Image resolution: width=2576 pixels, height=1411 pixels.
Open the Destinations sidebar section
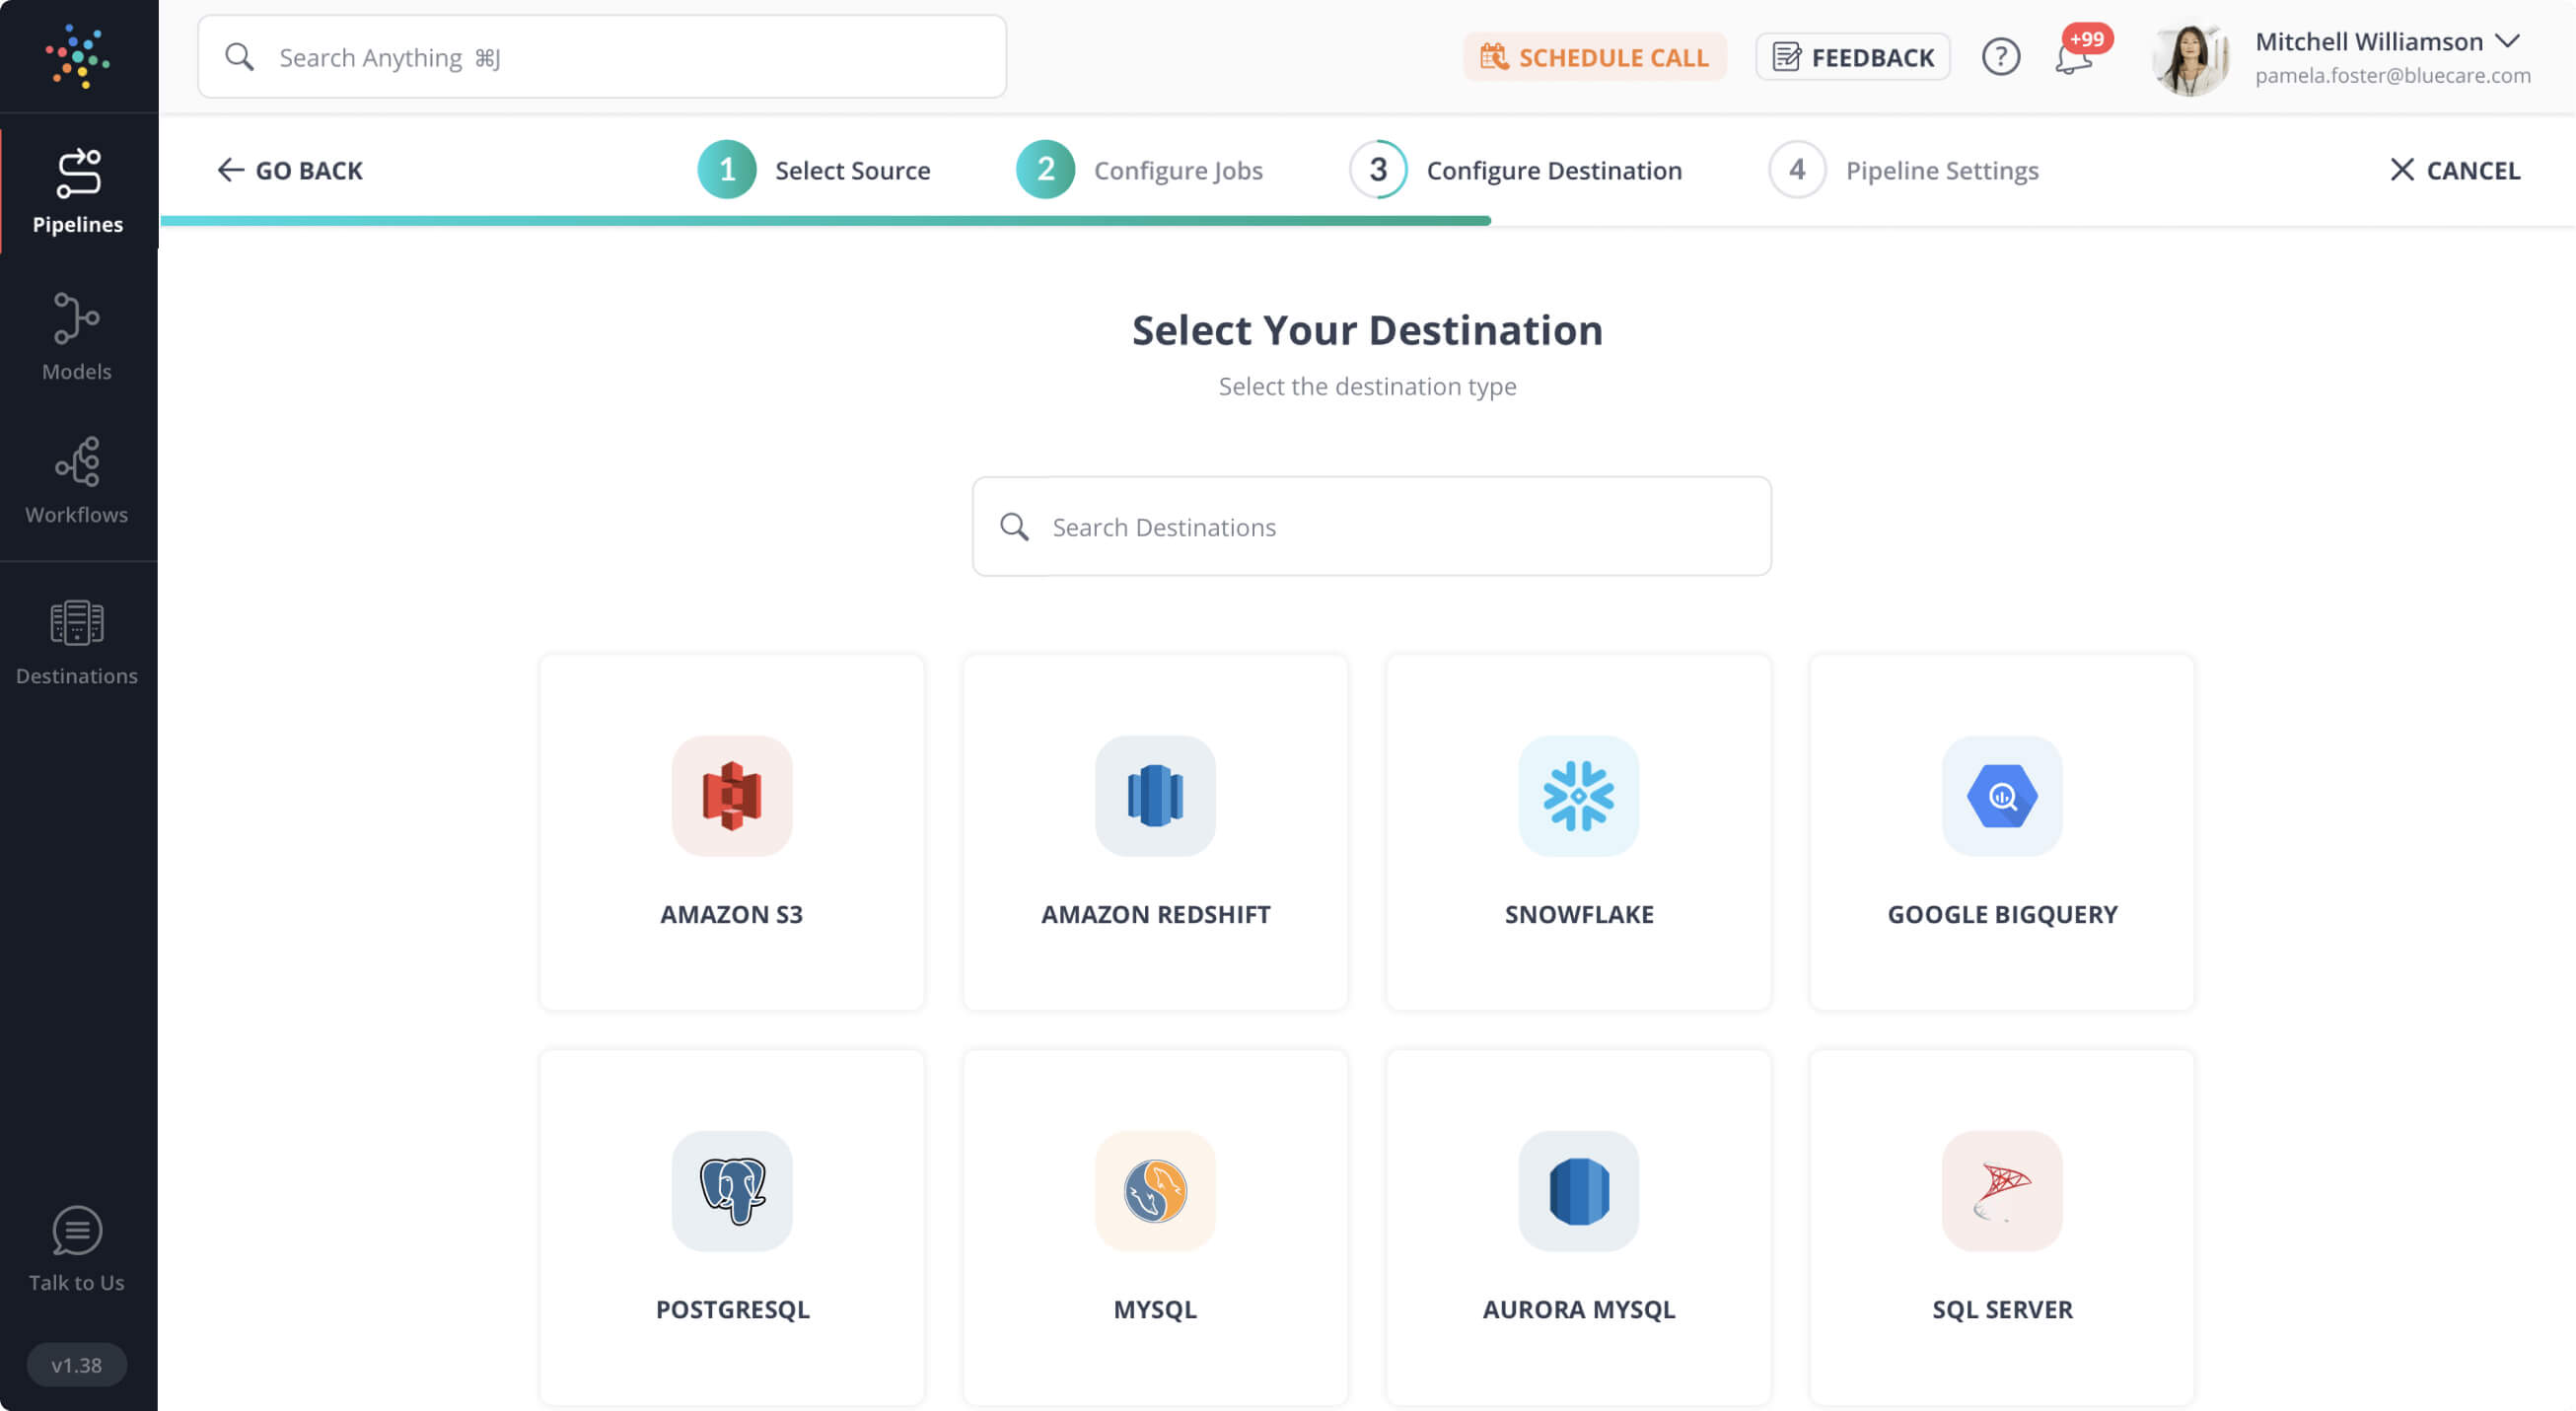tap(77, 642)
